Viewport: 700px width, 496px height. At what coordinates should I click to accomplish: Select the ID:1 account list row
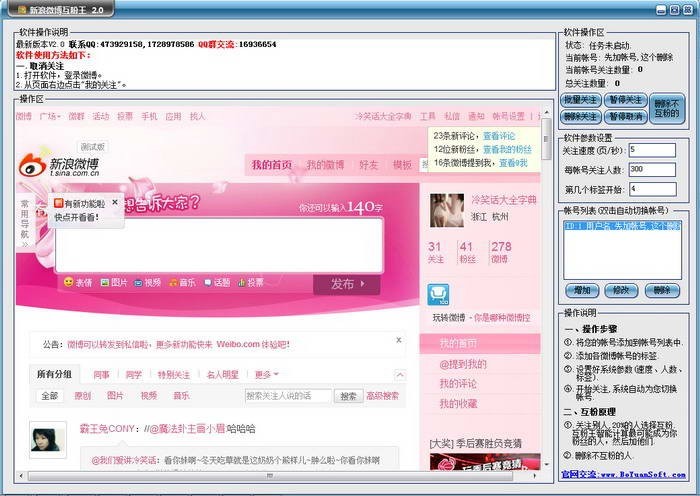click(x=622, y=226)
